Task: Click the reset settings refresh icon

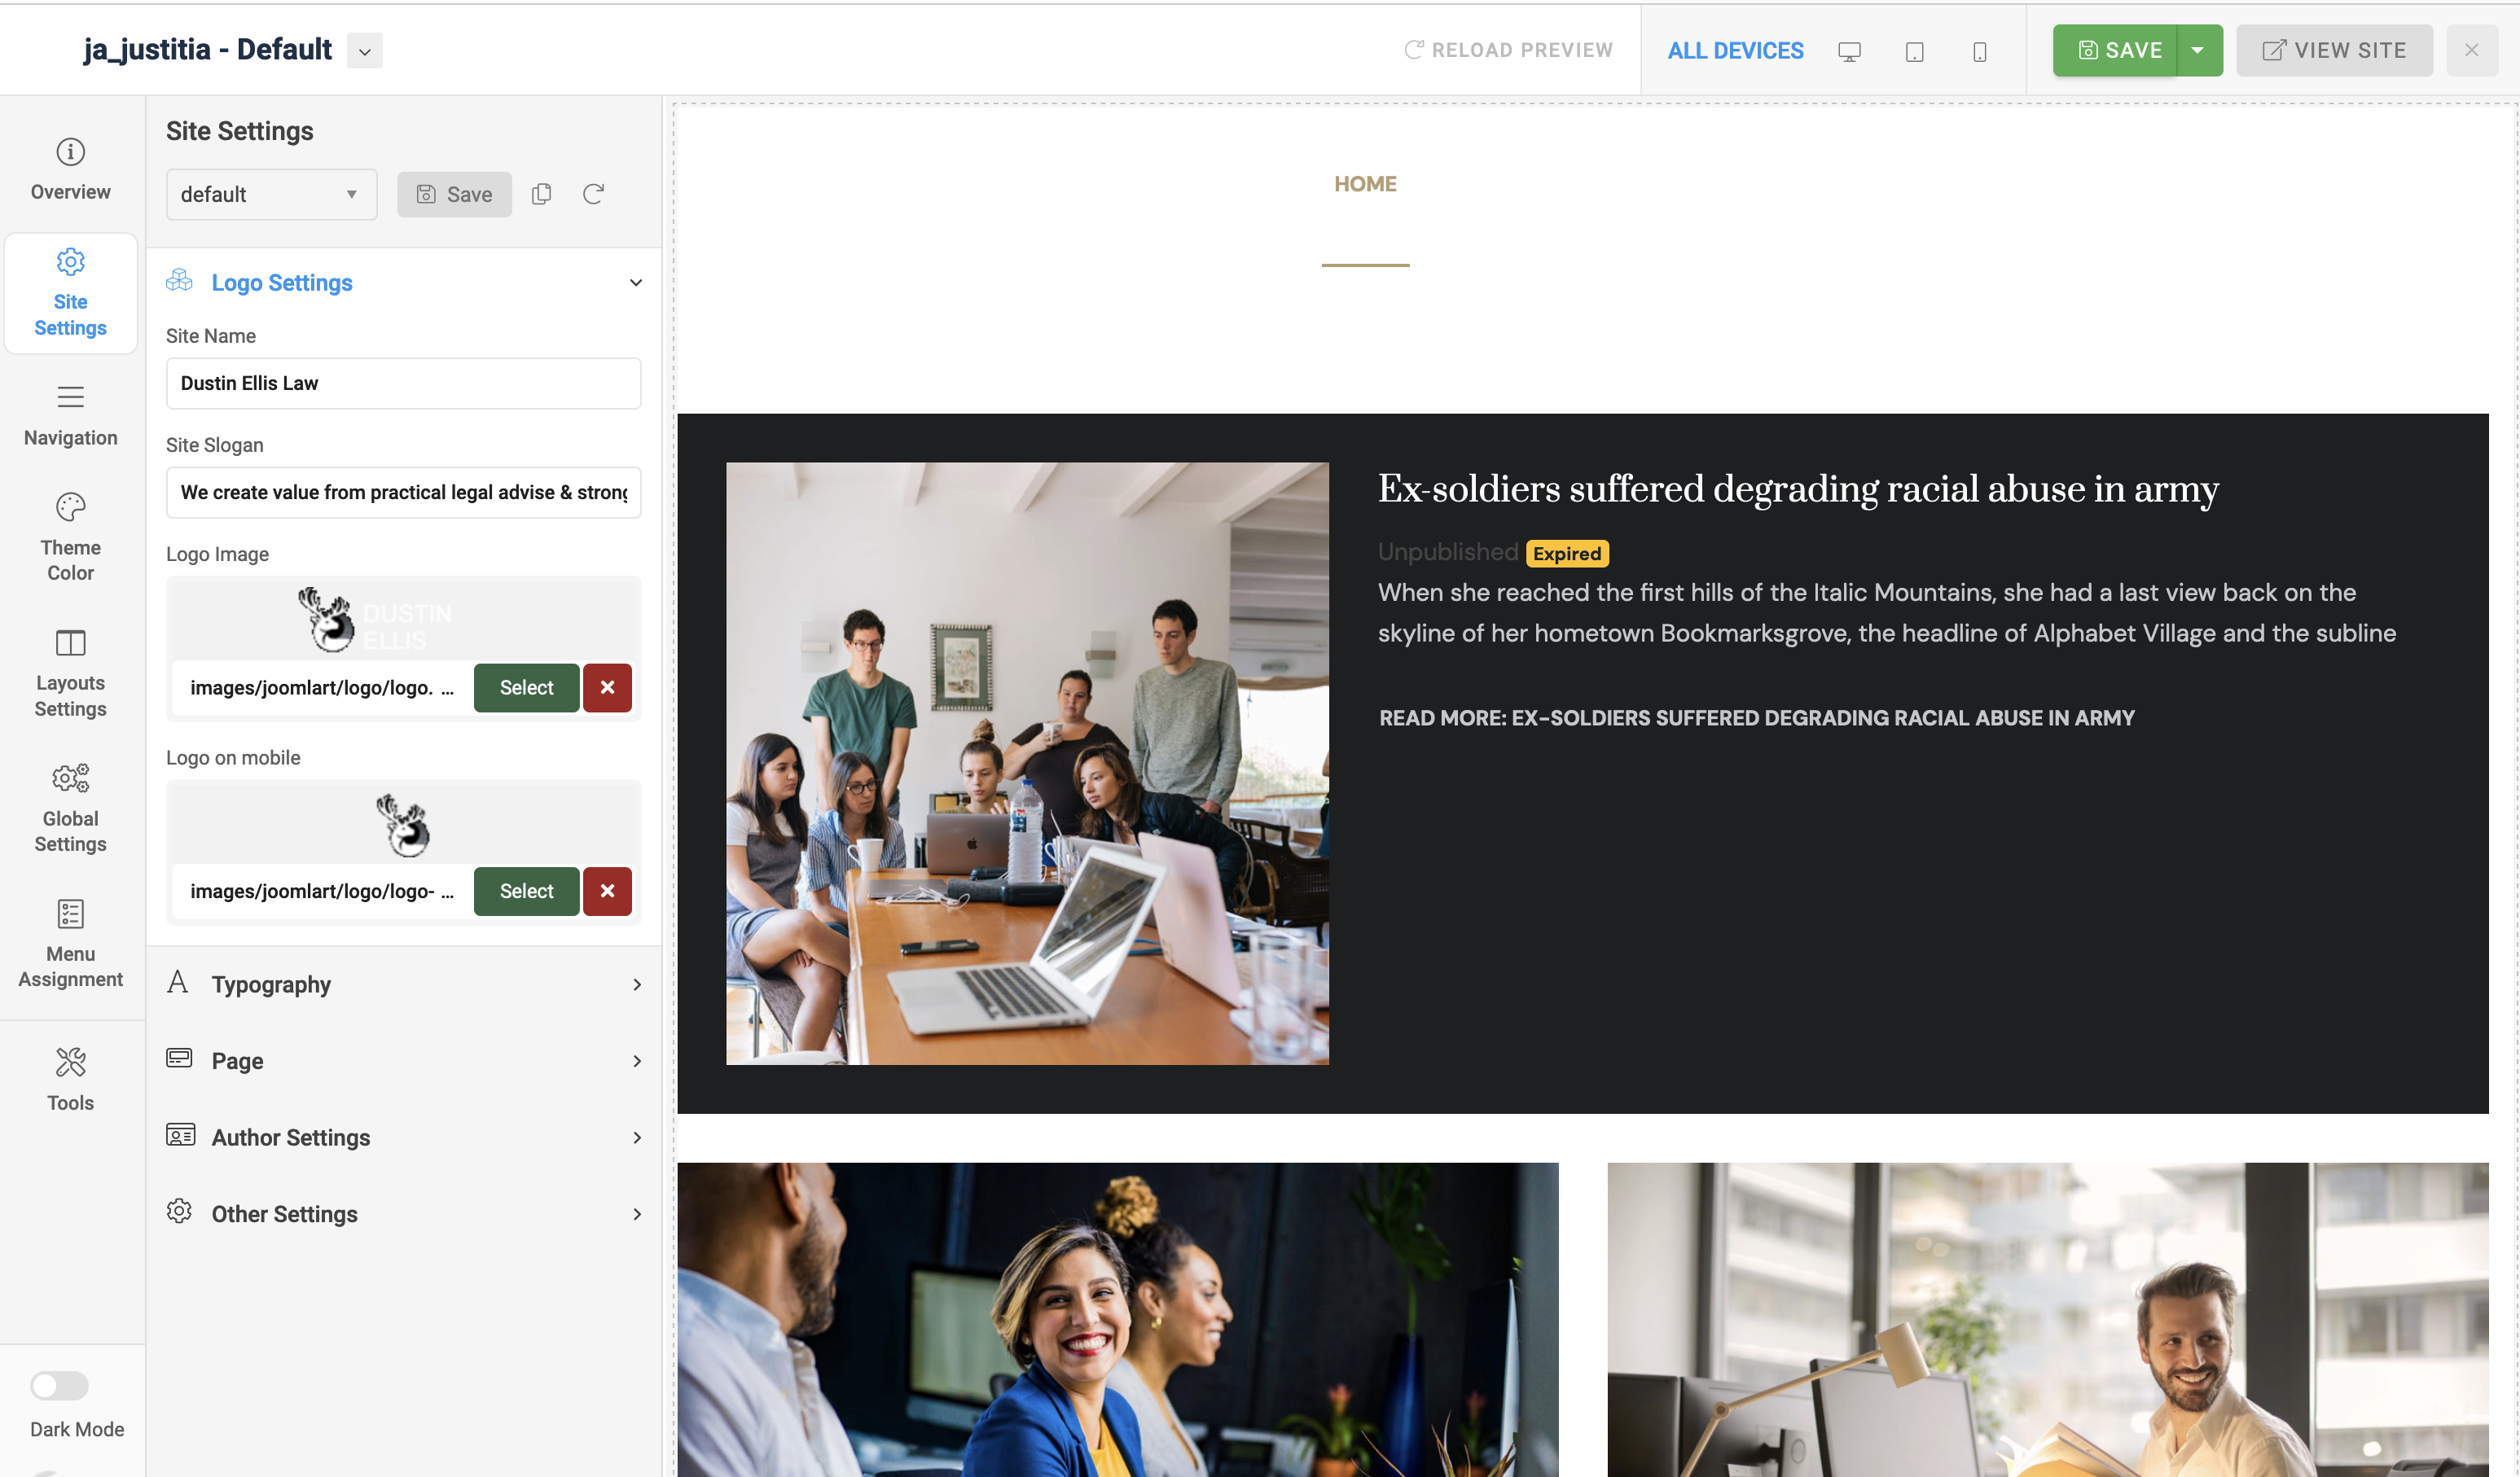Action: [593, 194]
